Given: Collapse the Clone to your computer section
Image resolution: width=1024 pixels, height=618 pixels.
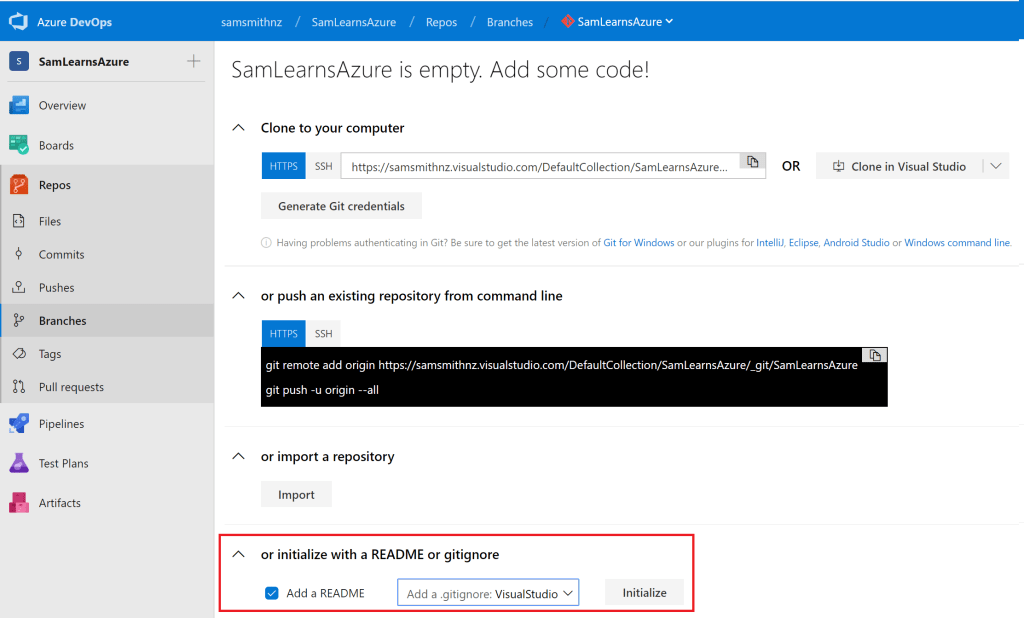Looking at the screenshot, I should (x=238, y=128).
